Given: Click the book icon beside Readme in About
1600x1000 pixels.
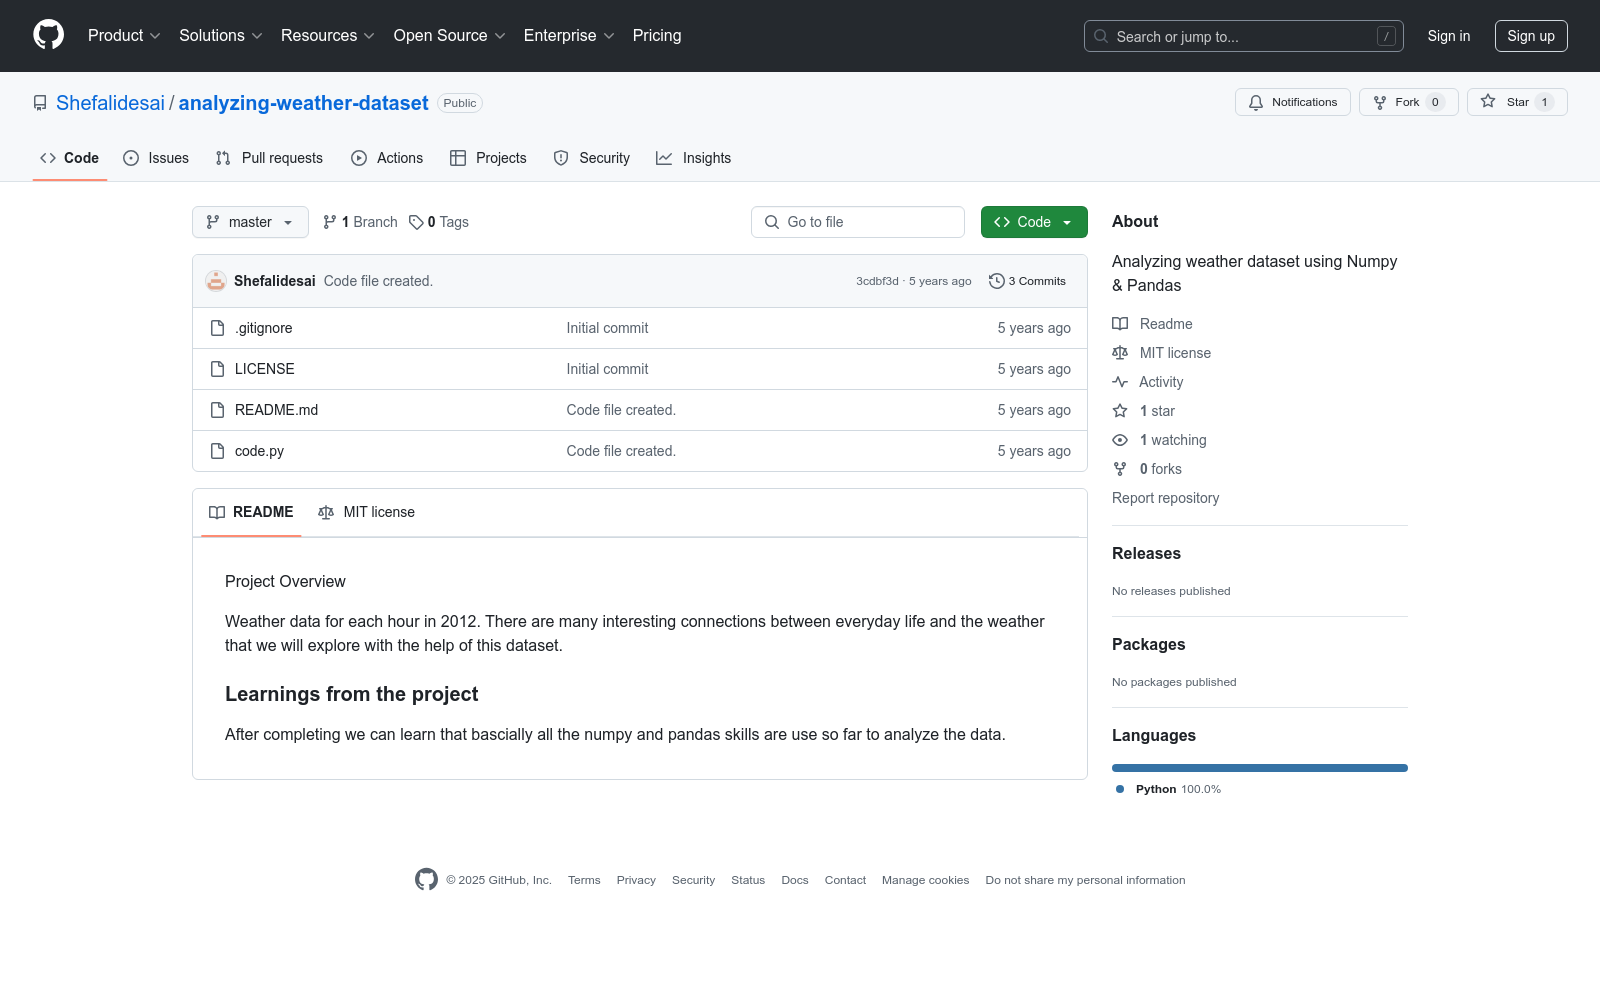Looking at the screenshot, I should (x=1120, y=324).
